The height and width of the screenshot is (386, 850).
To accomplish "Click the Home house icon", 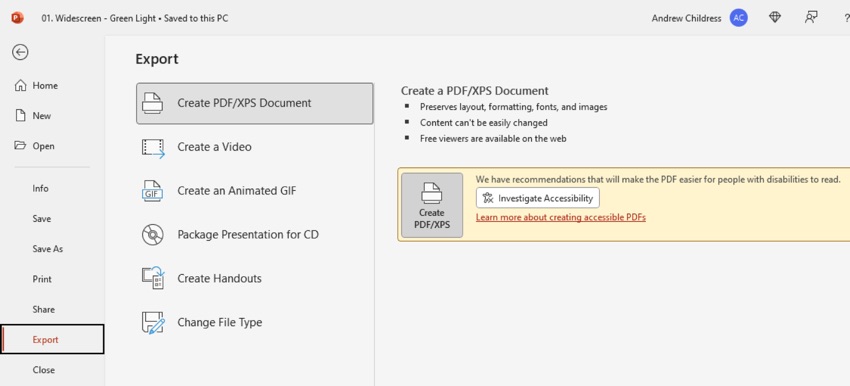I will tap(21, 86).
